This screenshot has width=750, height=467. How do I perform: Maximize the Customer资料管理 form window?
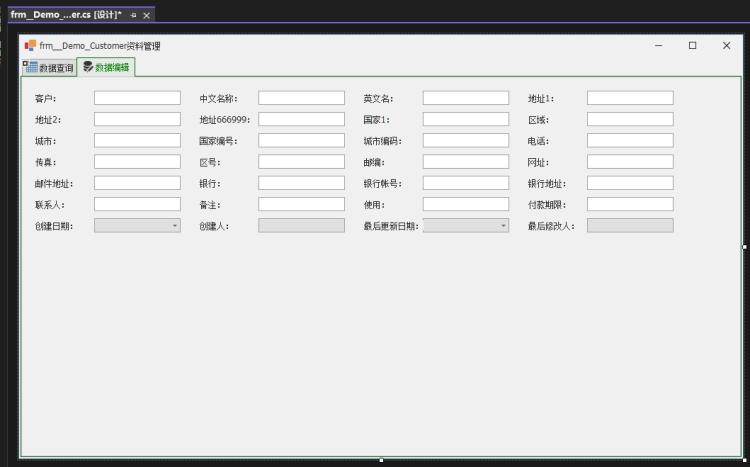693,45
